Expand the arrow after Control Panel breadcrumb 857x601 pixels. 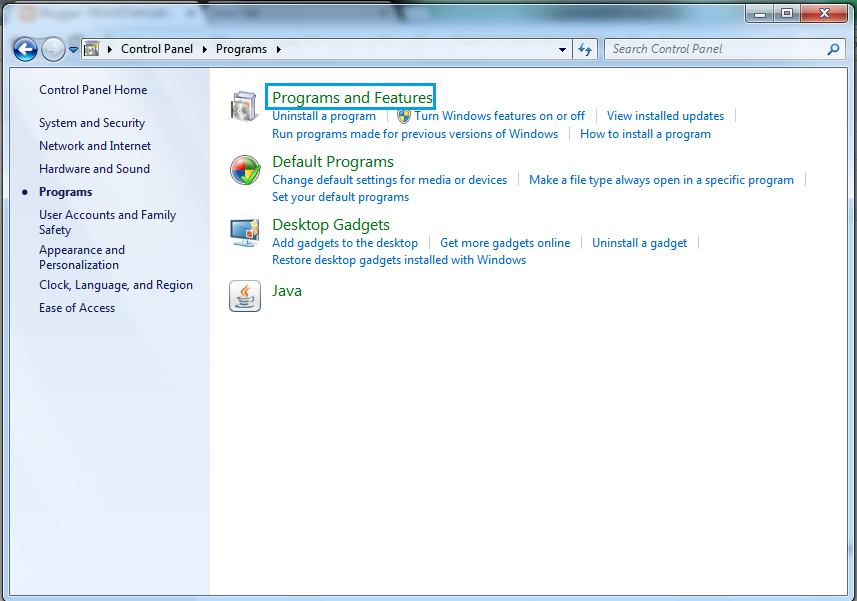click(x=204, y=49)
